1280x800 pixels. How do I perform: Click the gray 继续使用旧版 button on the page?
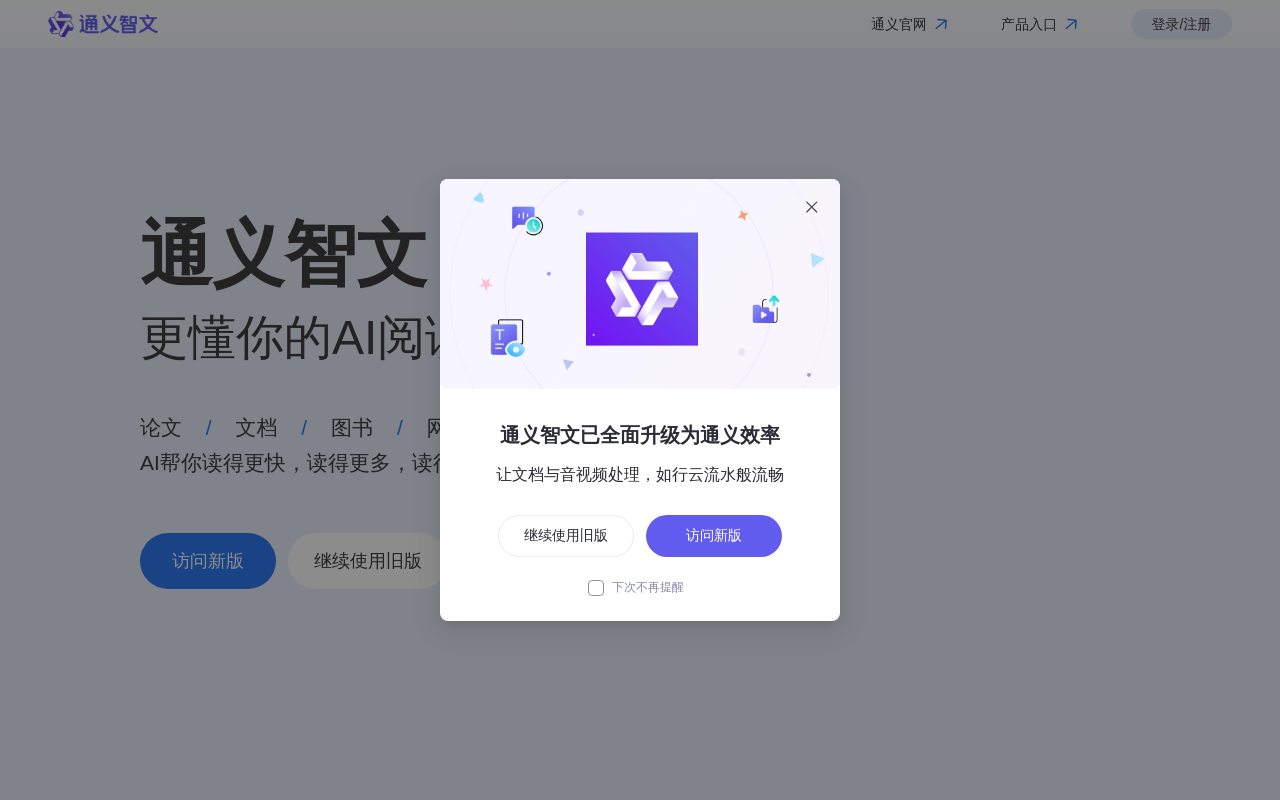coord(367,561)
